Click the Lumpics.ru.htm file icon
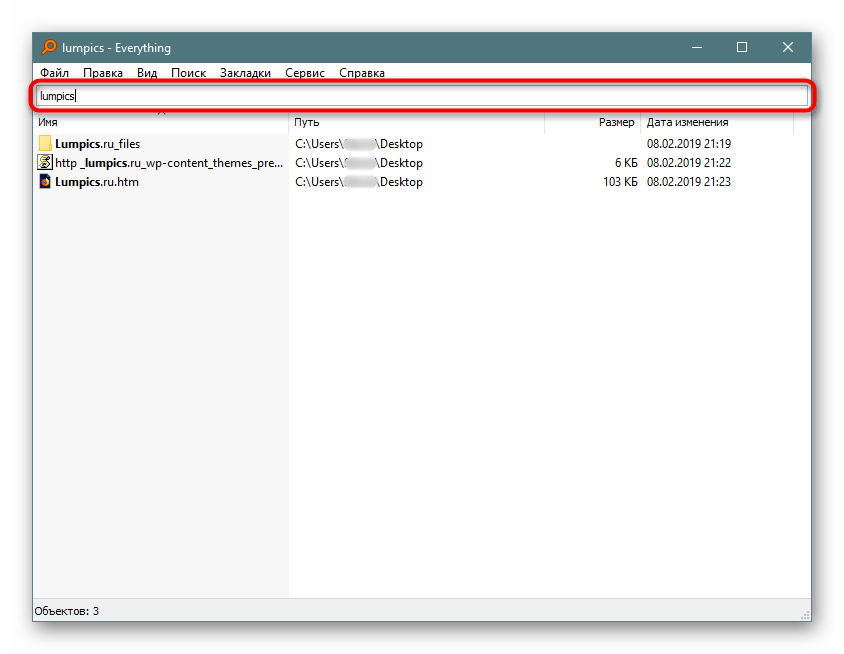 [x=45, y=182]
